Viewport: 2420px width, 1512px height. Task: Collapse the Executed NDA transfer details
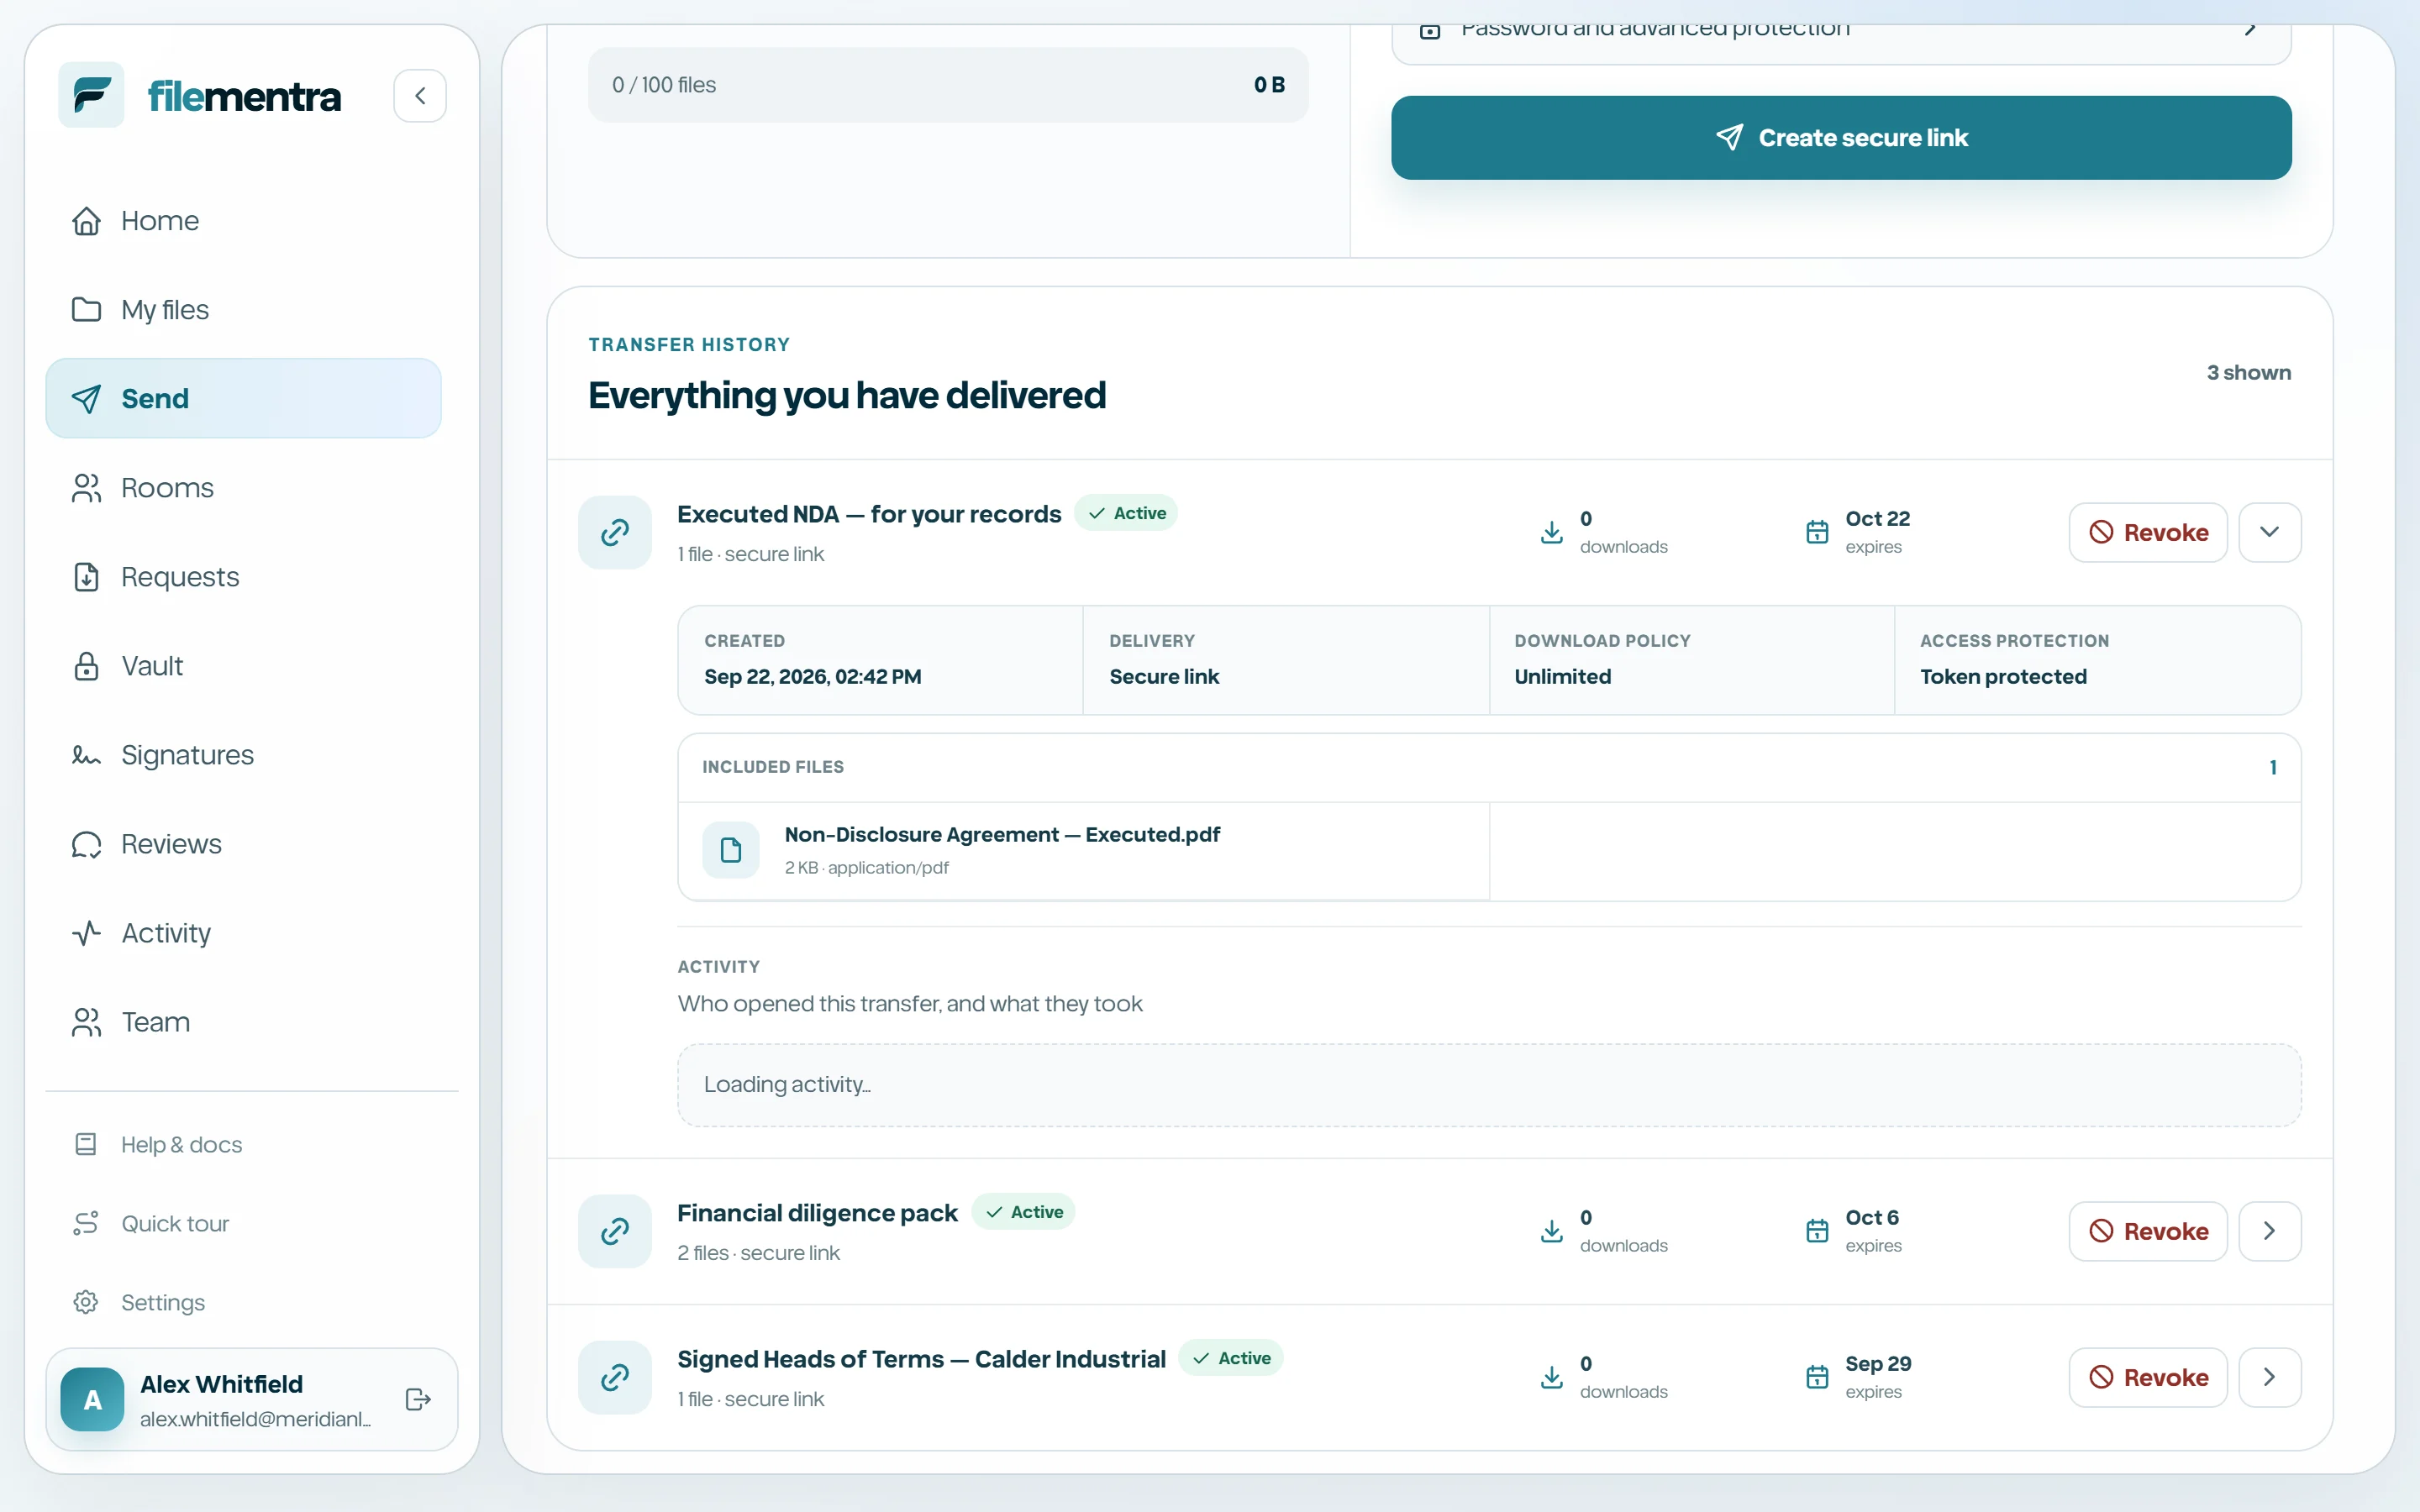(x=2269, y=532)
